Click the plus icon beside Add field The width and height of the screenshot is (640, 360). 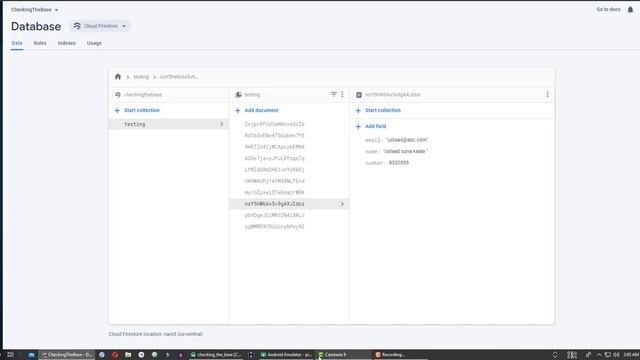point(358,127)
